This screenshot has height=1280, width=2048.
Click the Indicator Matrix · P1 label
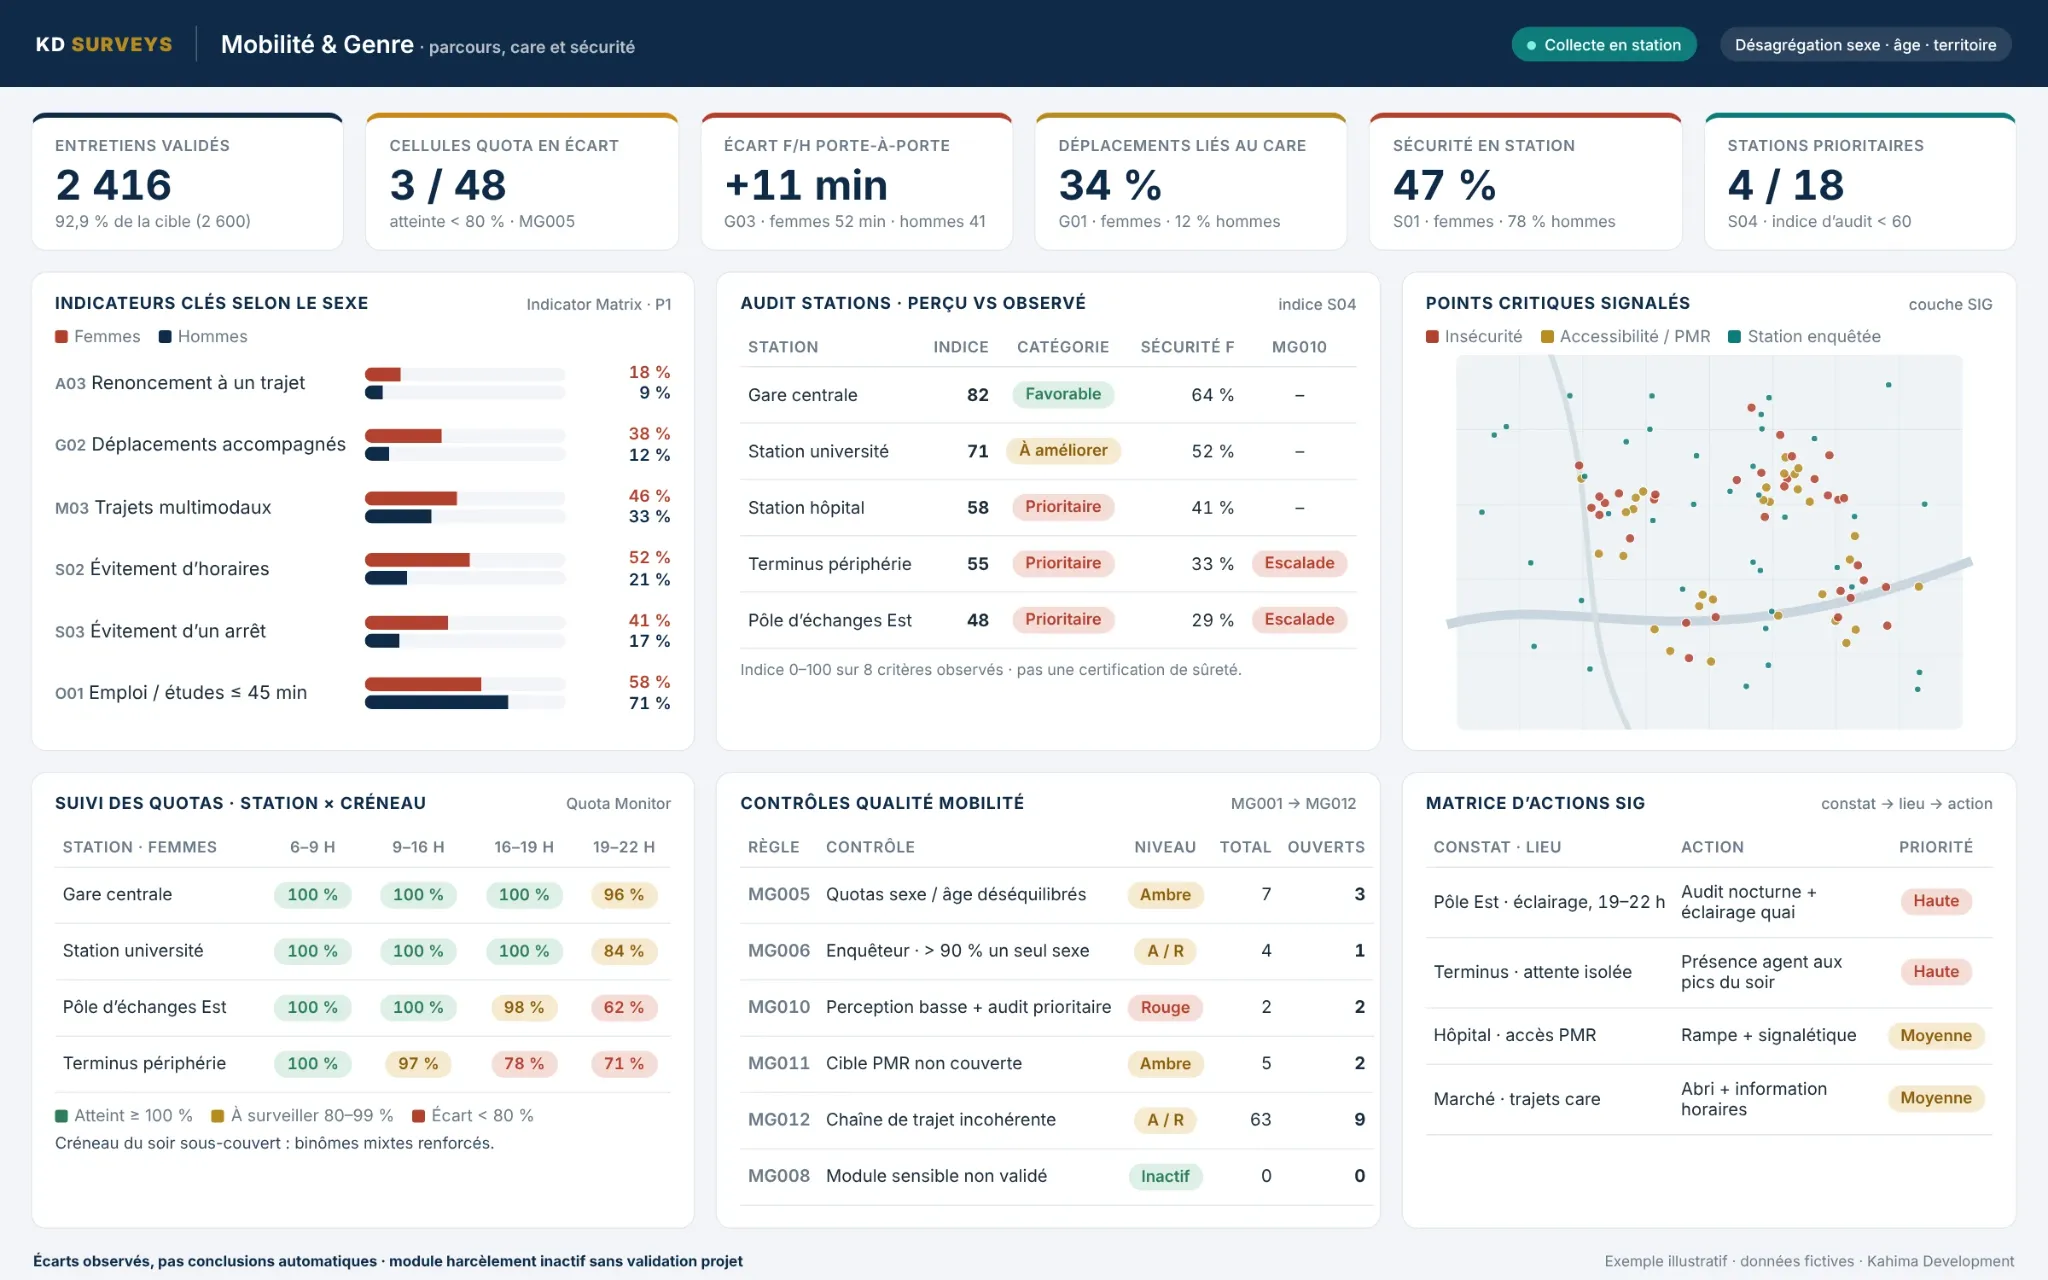click(598, 304)
